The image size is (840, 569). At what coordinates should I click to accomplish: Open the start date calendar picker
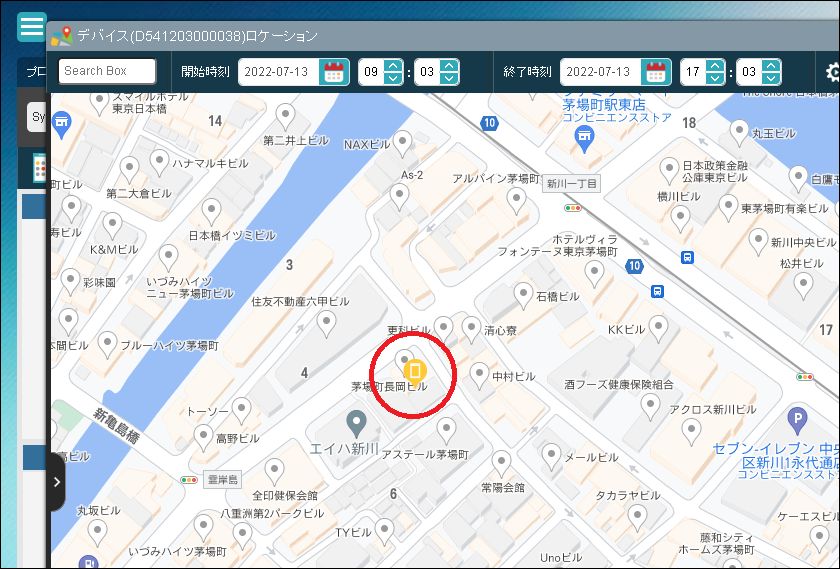[333, 72]
